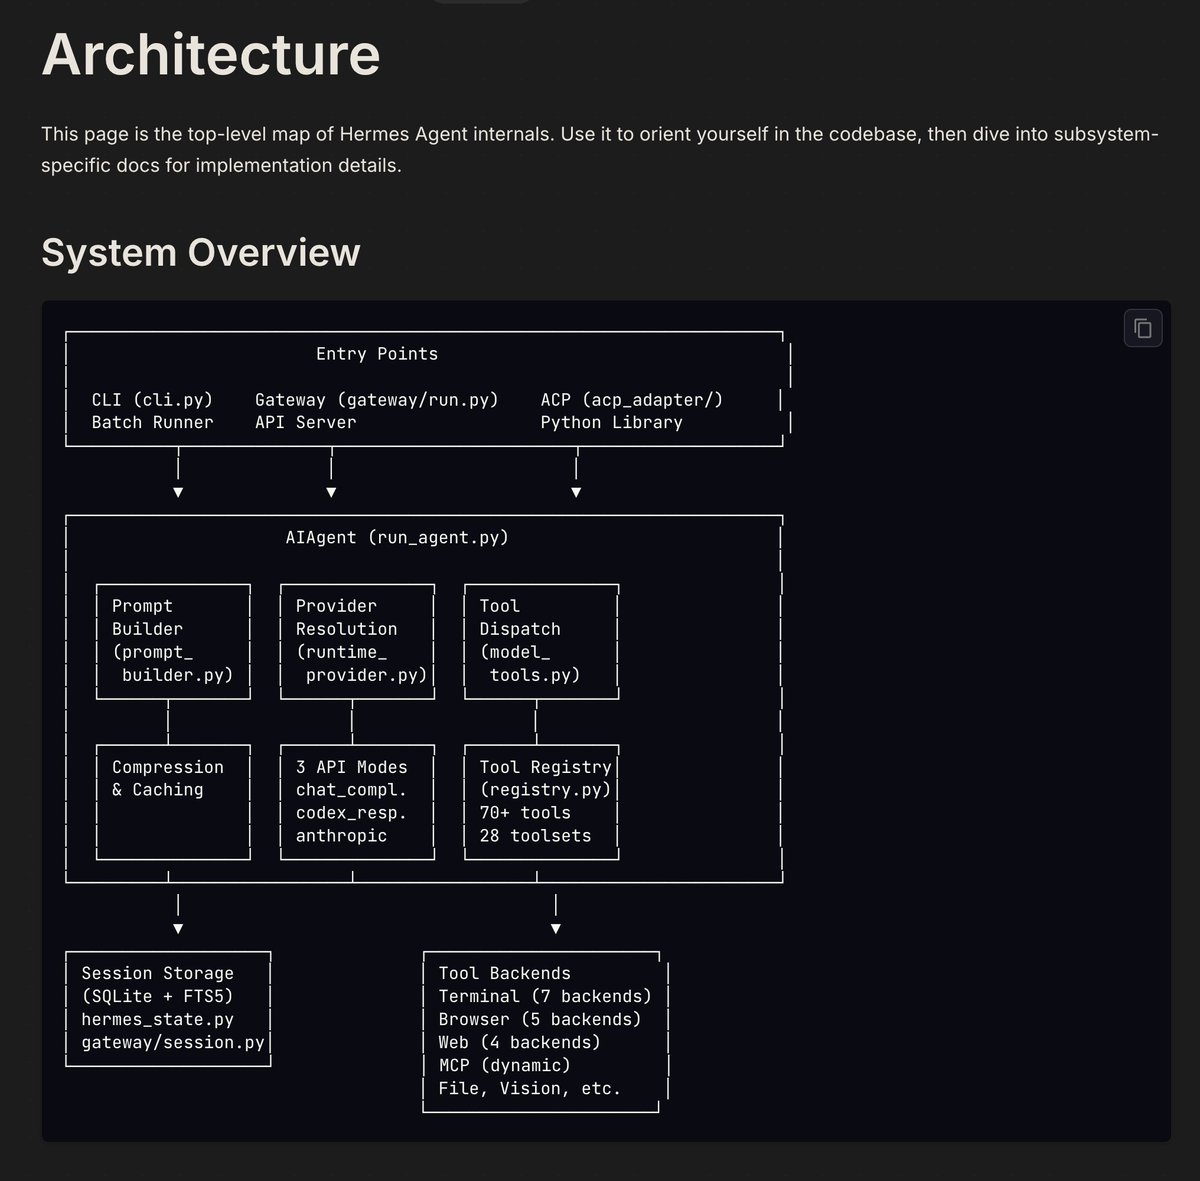Click the System Overview heading
Viewport: 1200px width, 1181px height.
click(201, 252)
